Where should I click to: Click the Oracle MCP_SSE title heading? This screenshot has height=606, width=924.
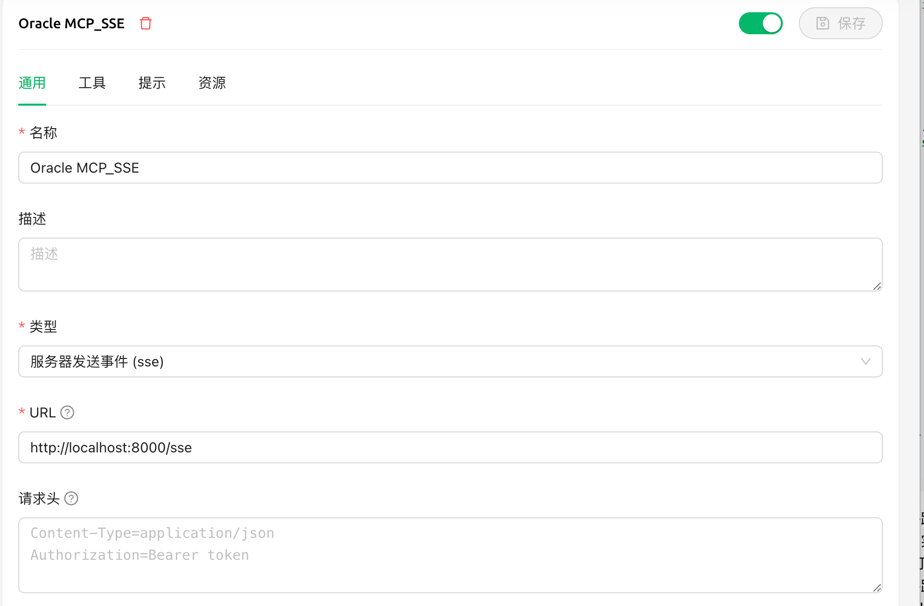click(x=71, y=24)
